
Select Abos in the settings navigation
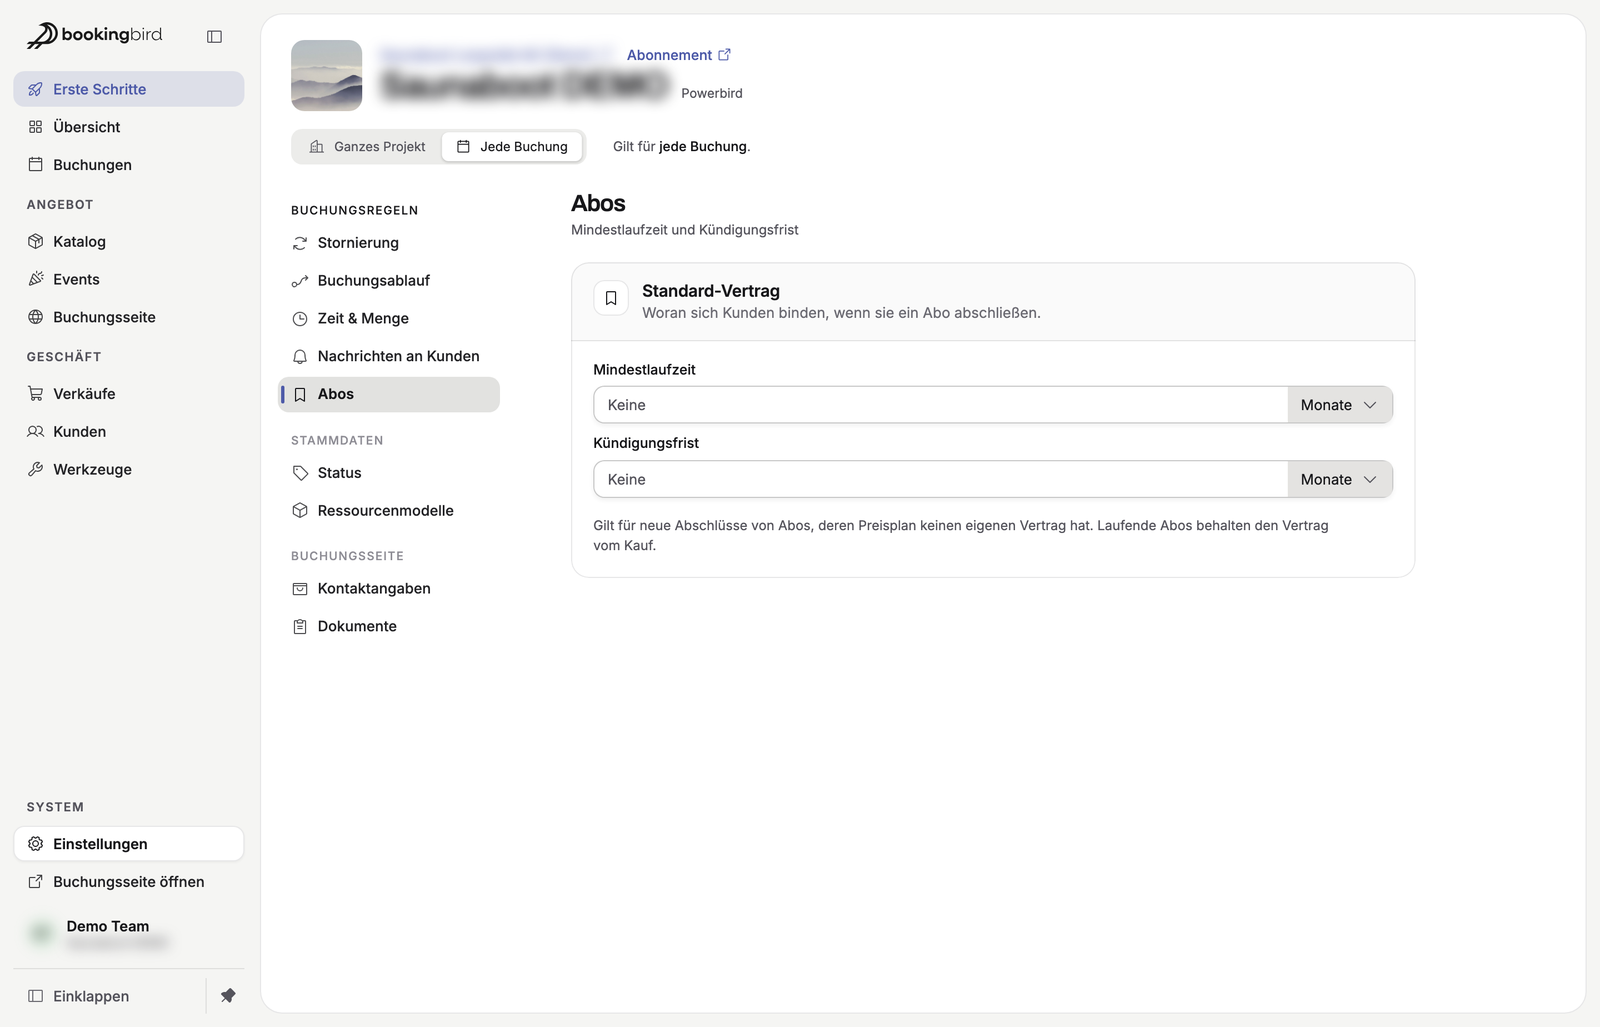(389, 394)
